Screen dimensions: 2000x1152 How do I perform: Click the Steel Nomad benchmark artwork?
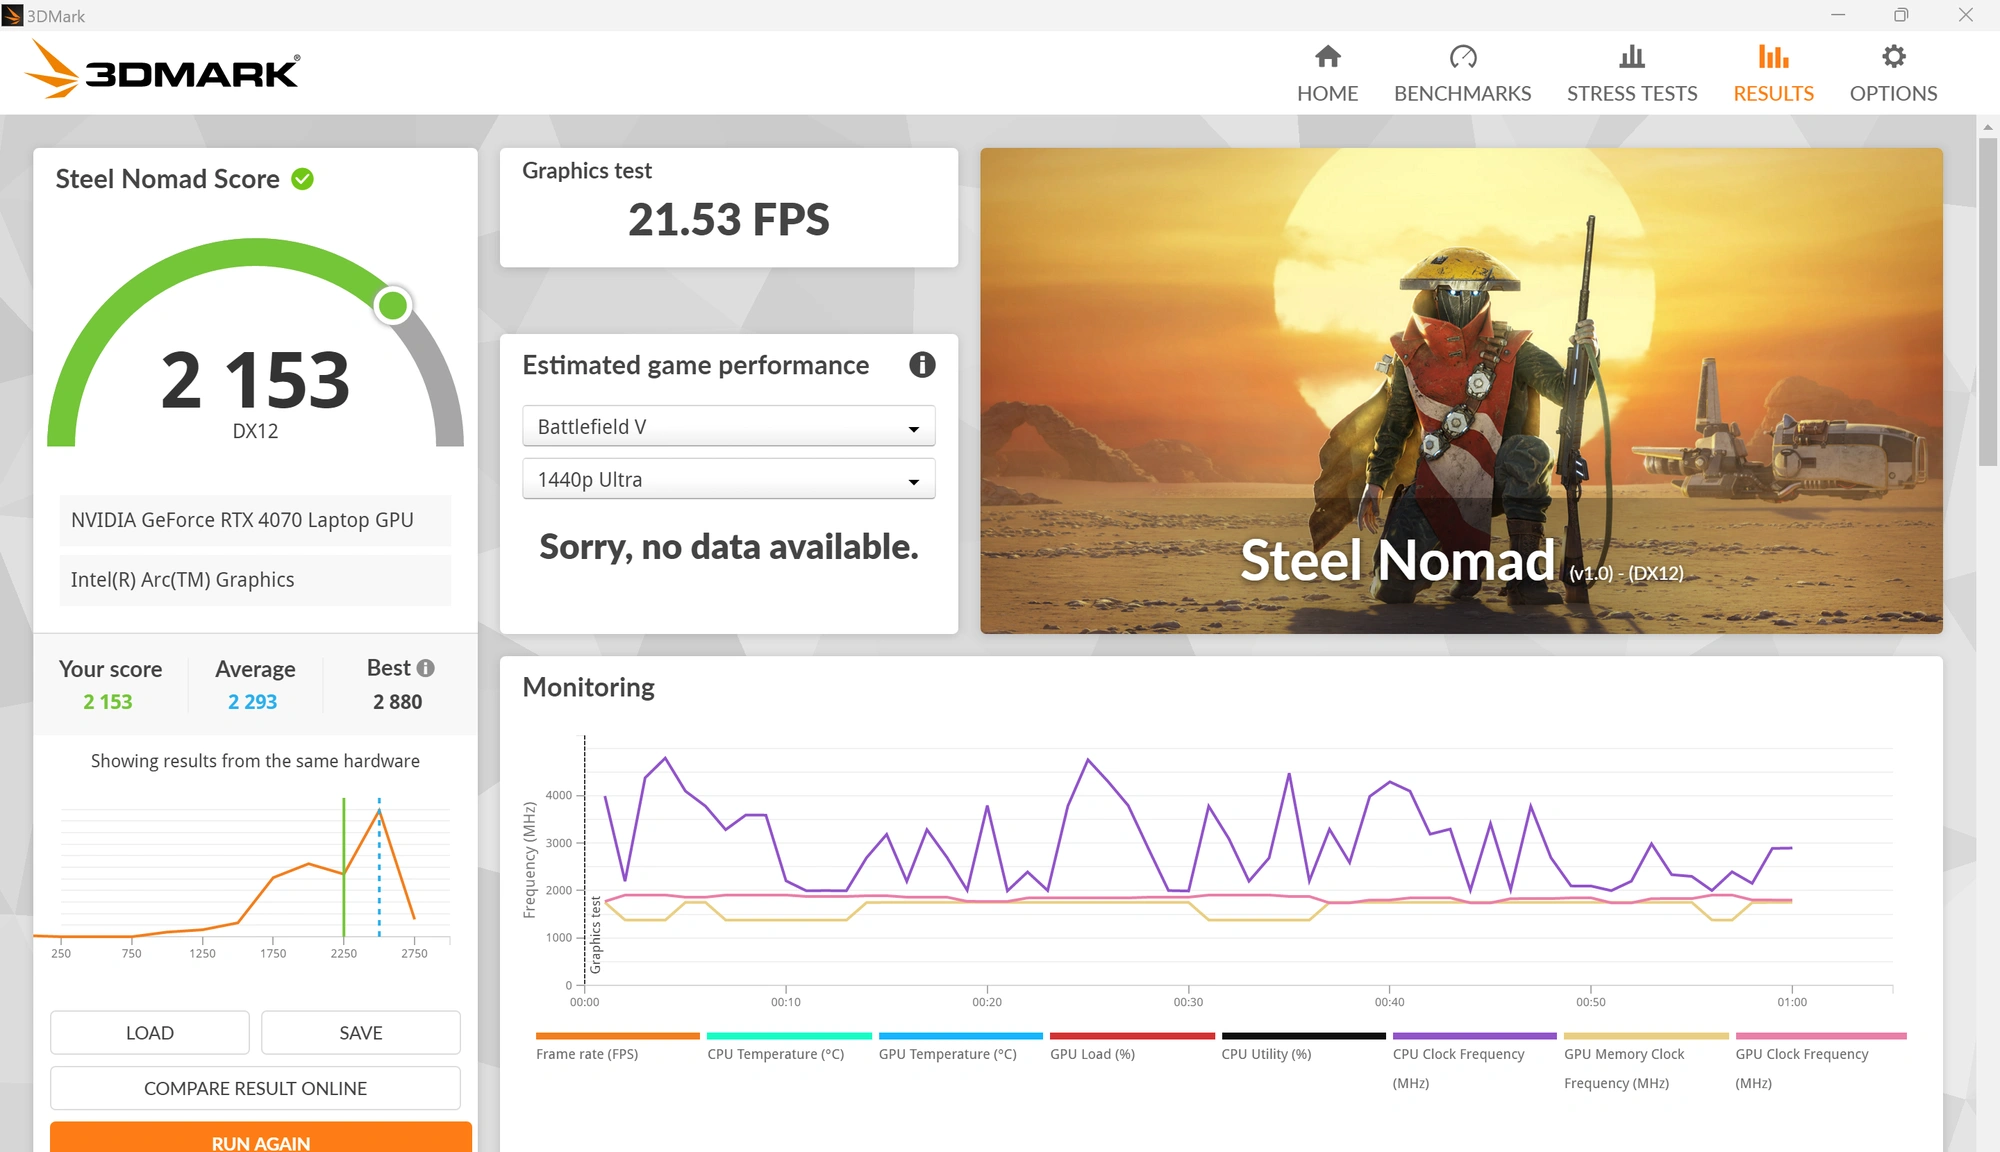coord(1461,390)
